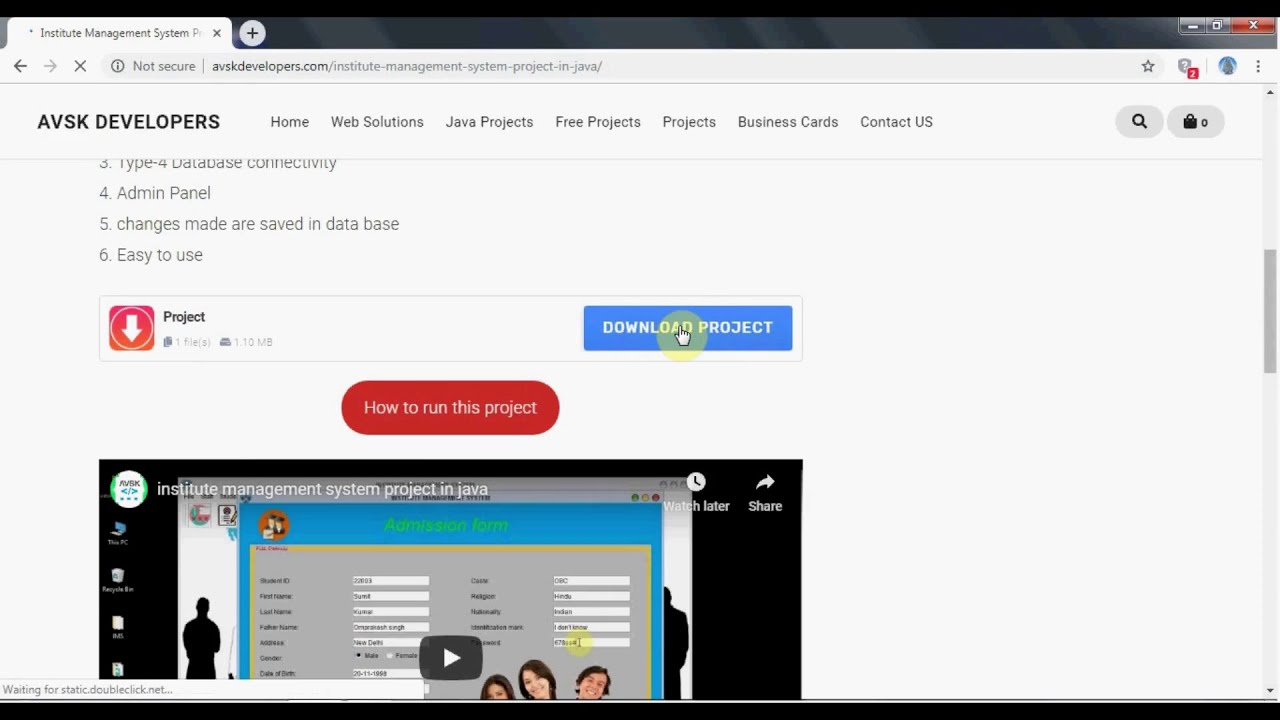Screen dimensions: 1280x720
Task: Click the DOWNLOAD PROJECT button
Action: pyautogui.click(x=688, y=328)
